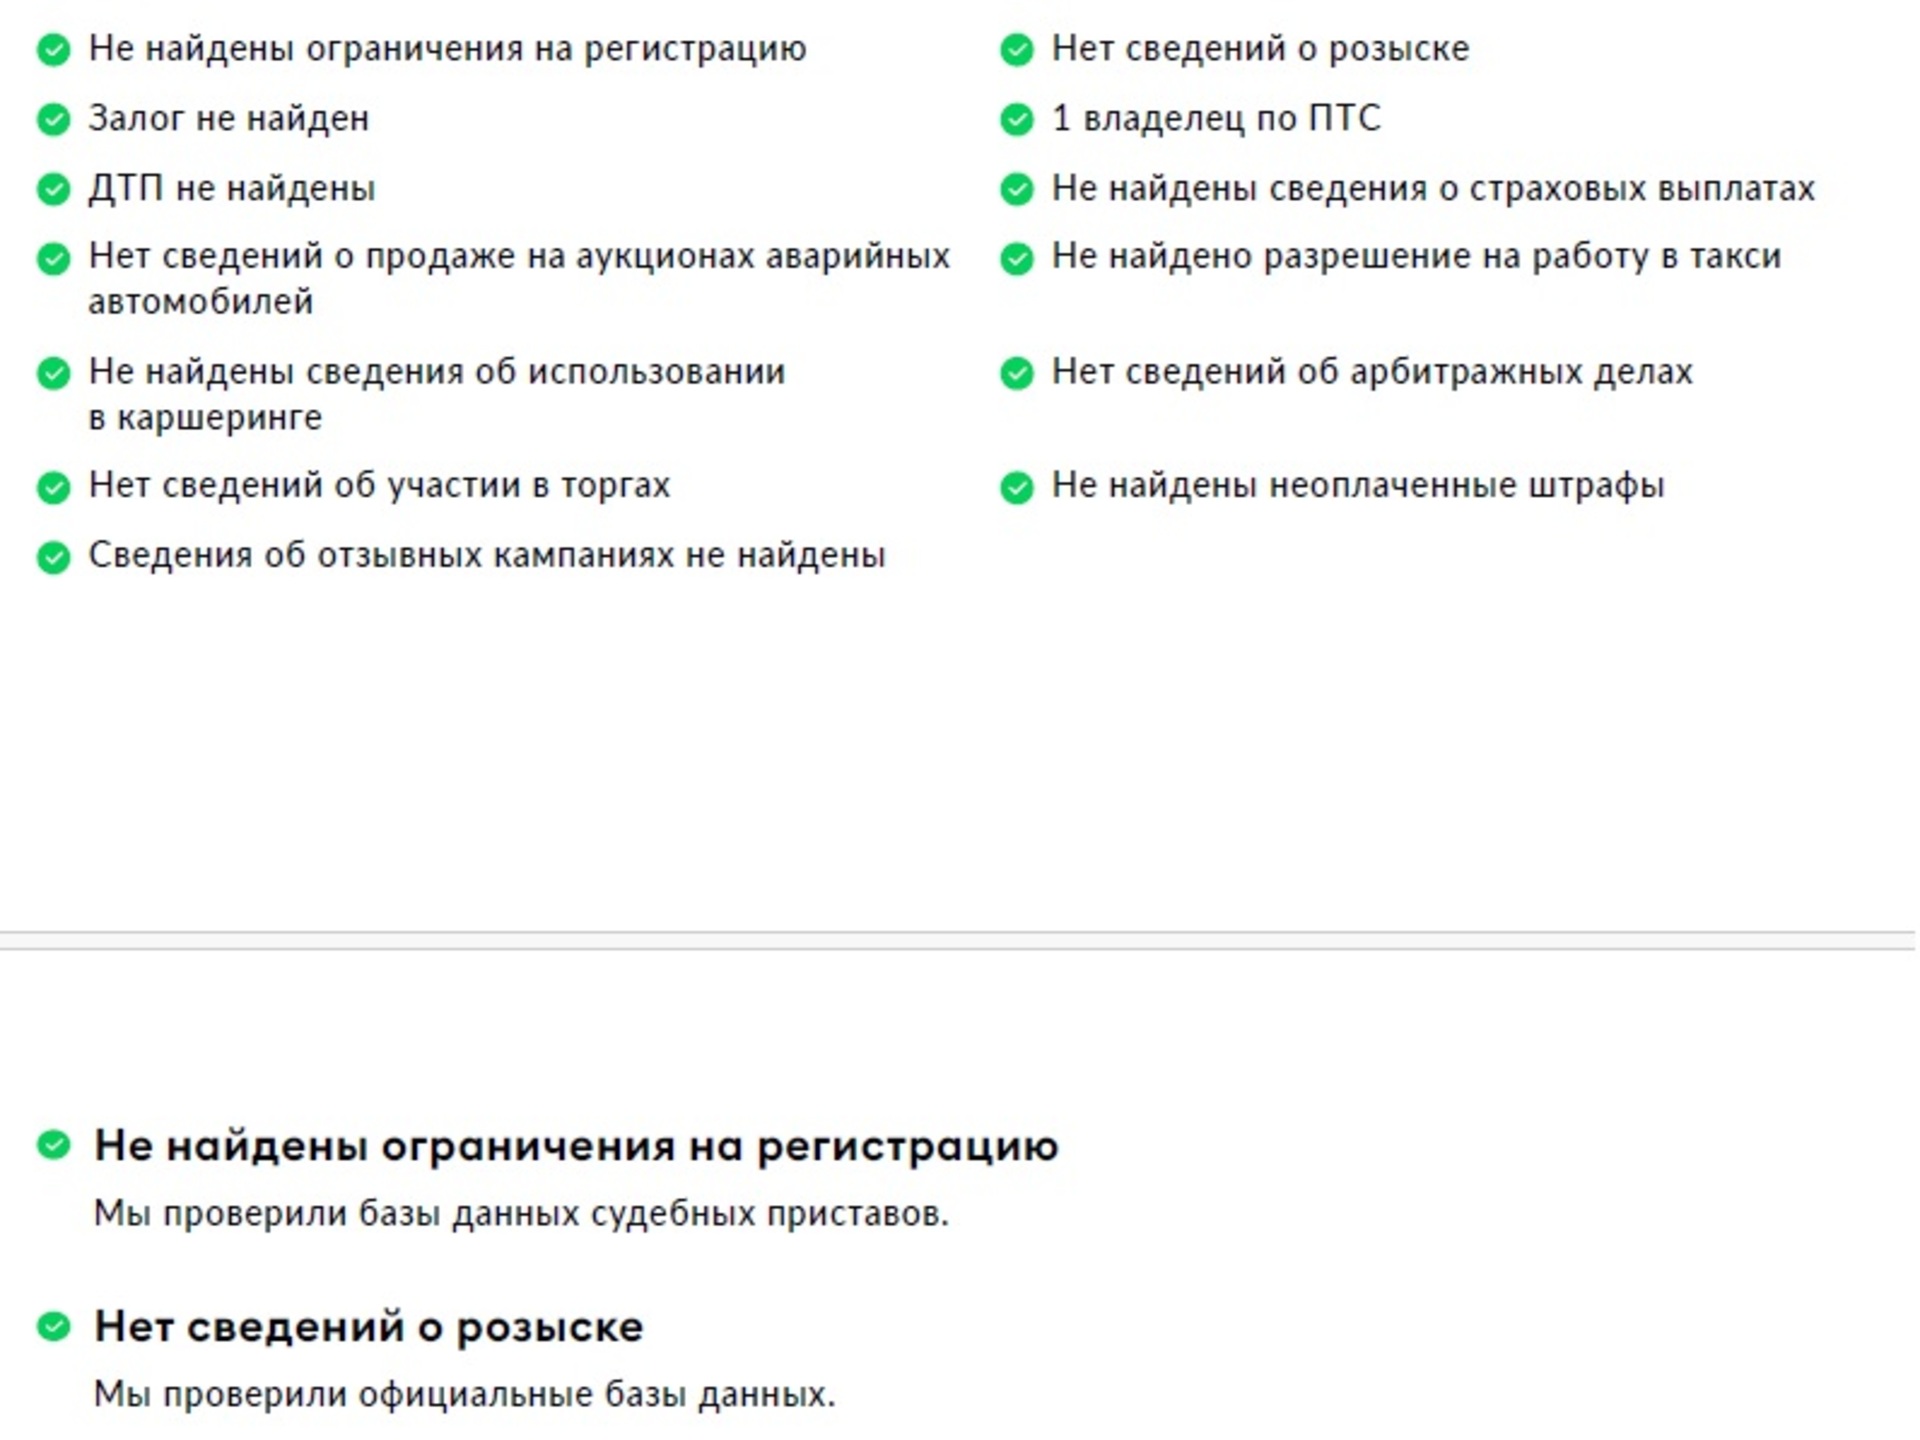The image size is (1920, 1440).
Task: Click check icon beside 'Нет сведений об участии в торгах'
Action: 54,488
